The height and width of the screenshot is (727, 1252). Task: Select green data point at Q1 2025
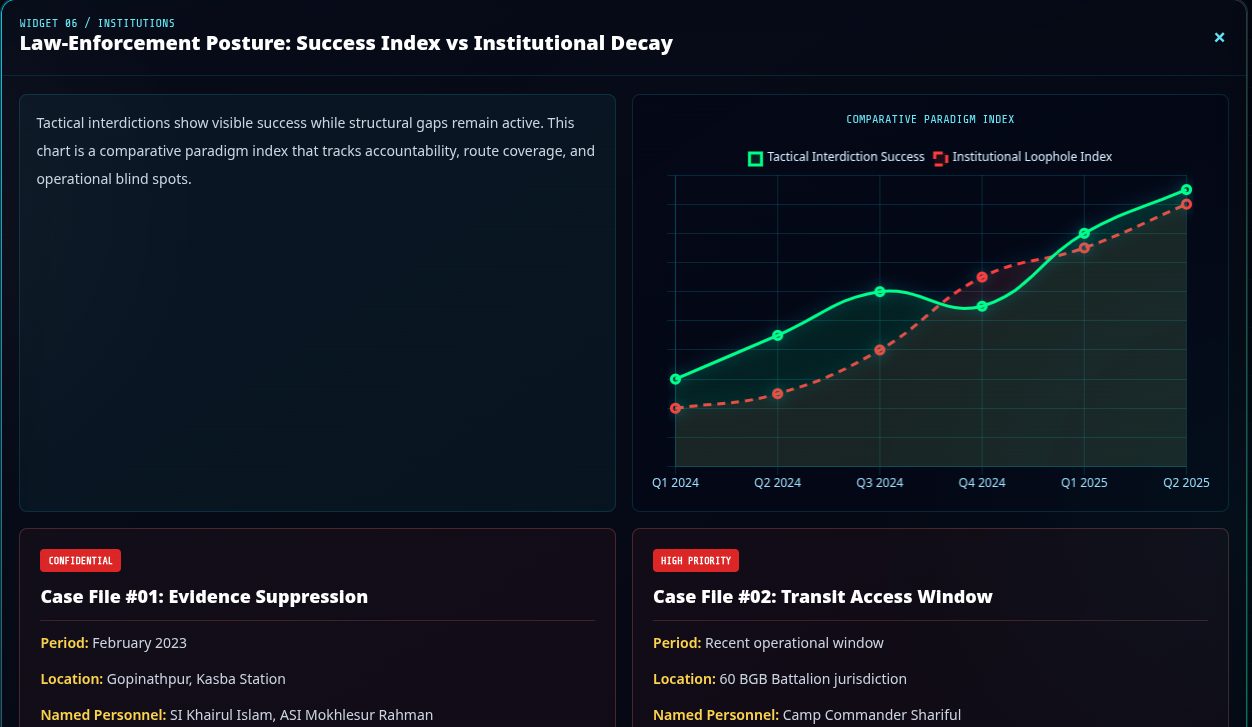point(1084,233)
